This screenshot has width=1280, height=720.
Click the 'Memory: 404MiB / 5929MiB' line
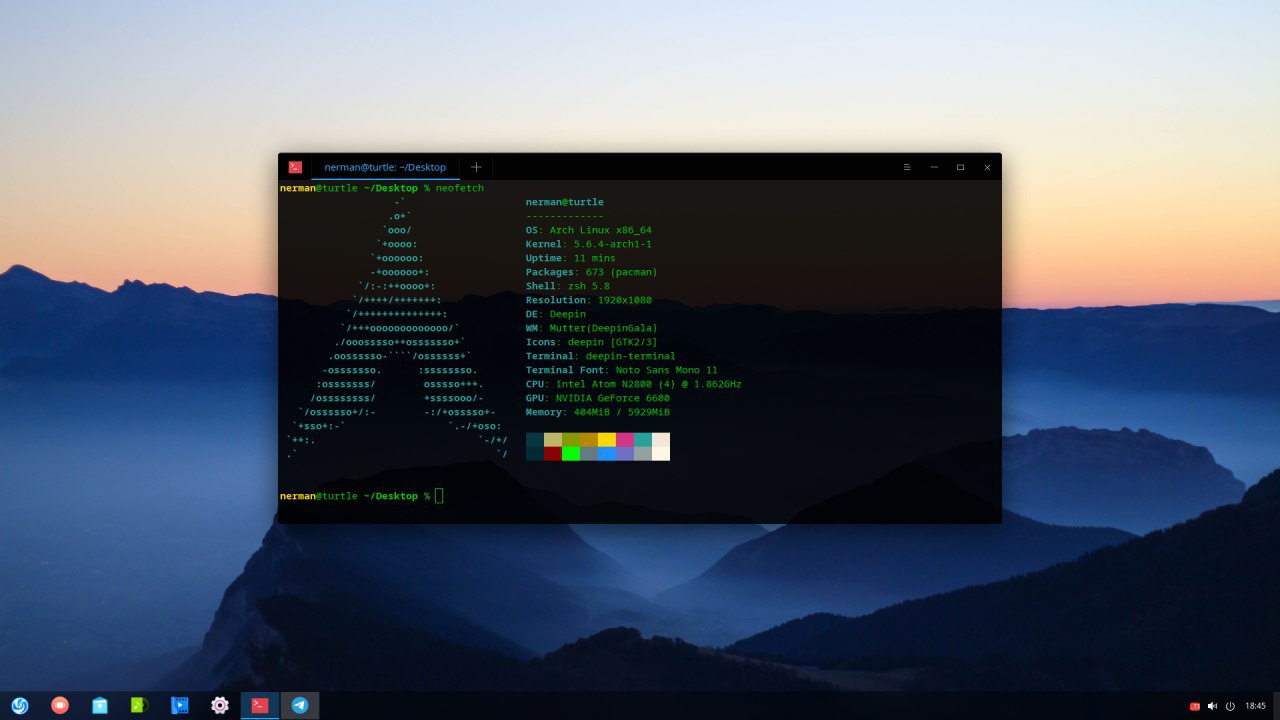click(x=598, y=412)
